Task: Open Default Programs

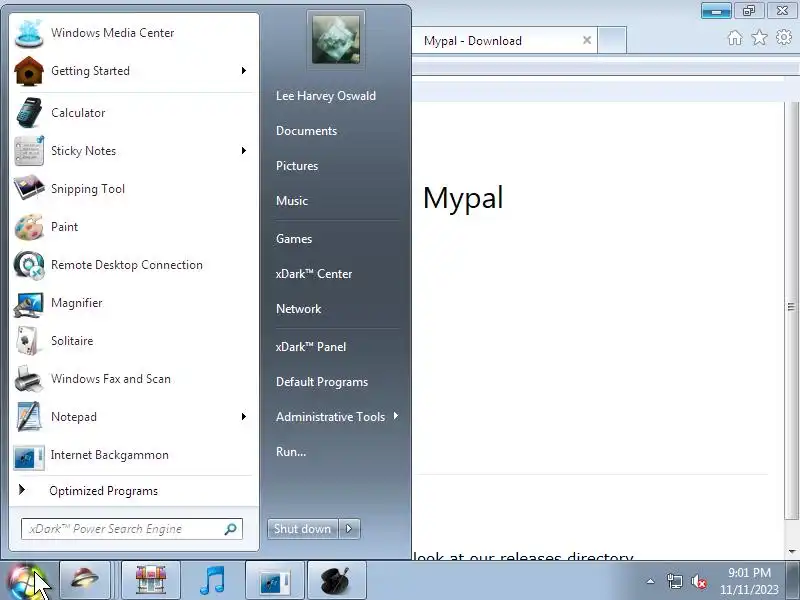Action: [x=322, y=382]
